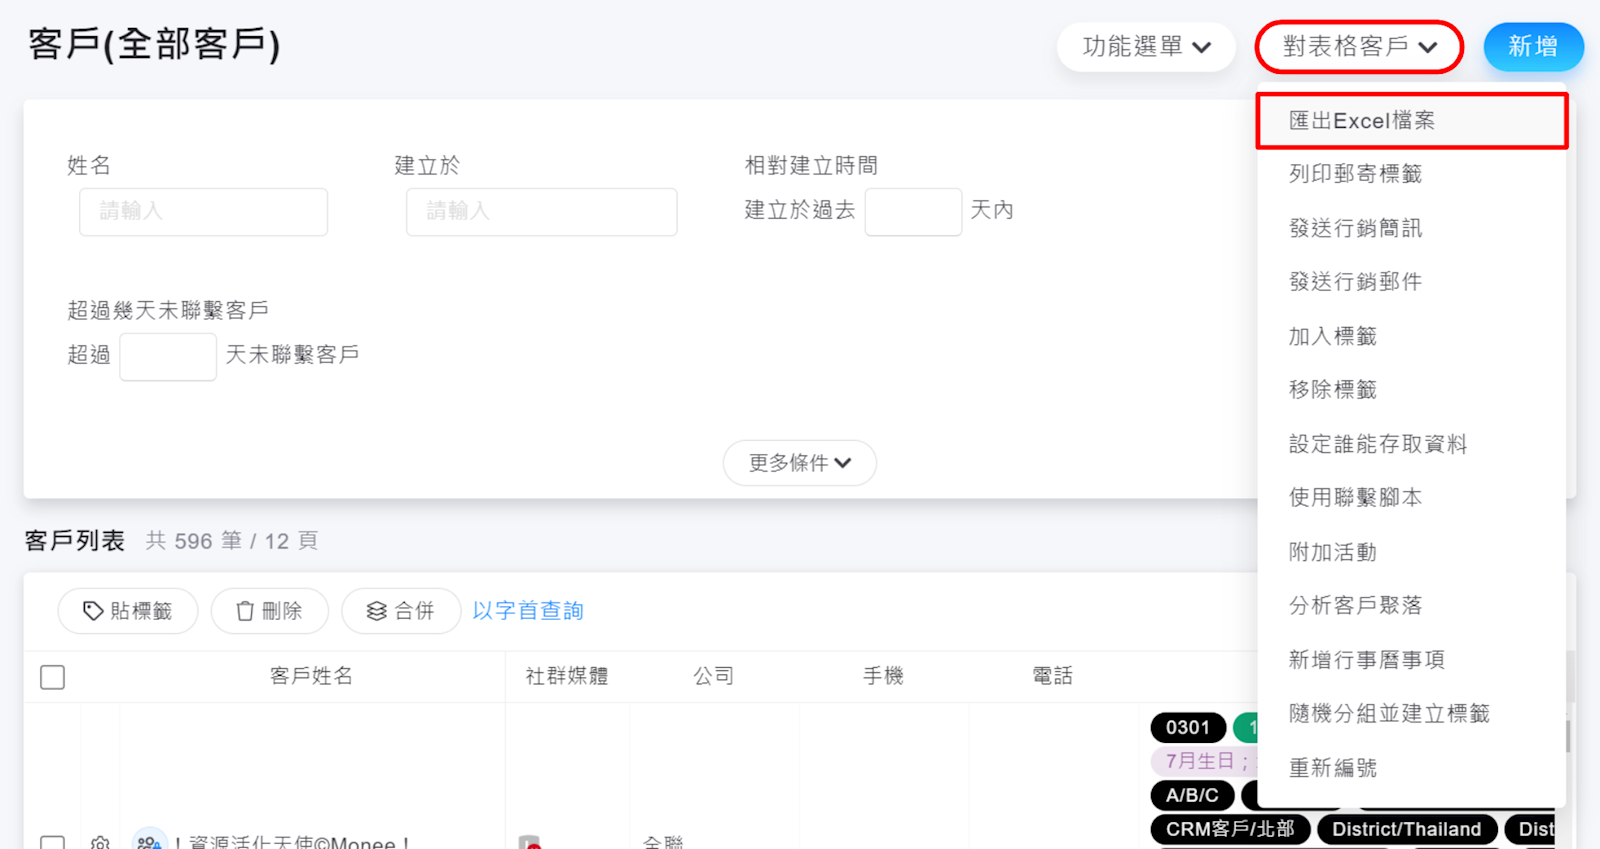Click the 刪除 button
The width and height of the screenshot is (1600, 849).
pyautogui.click(x=270, y=611)
